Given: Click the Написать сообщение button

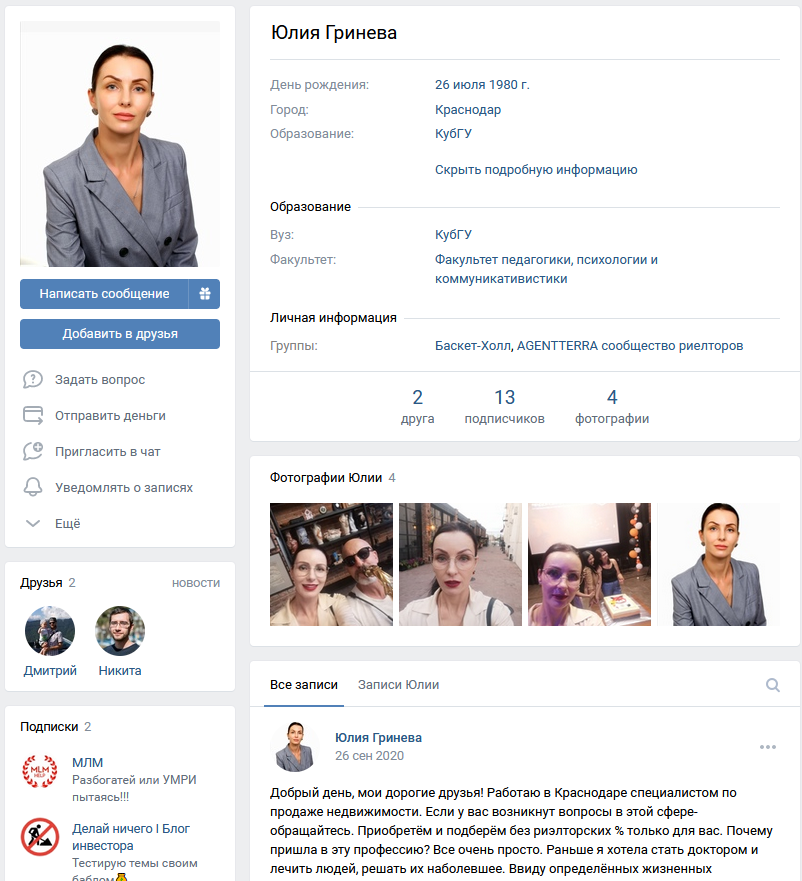Looking at the screenshot, I should pyautogui.click(x=104, y=294).
